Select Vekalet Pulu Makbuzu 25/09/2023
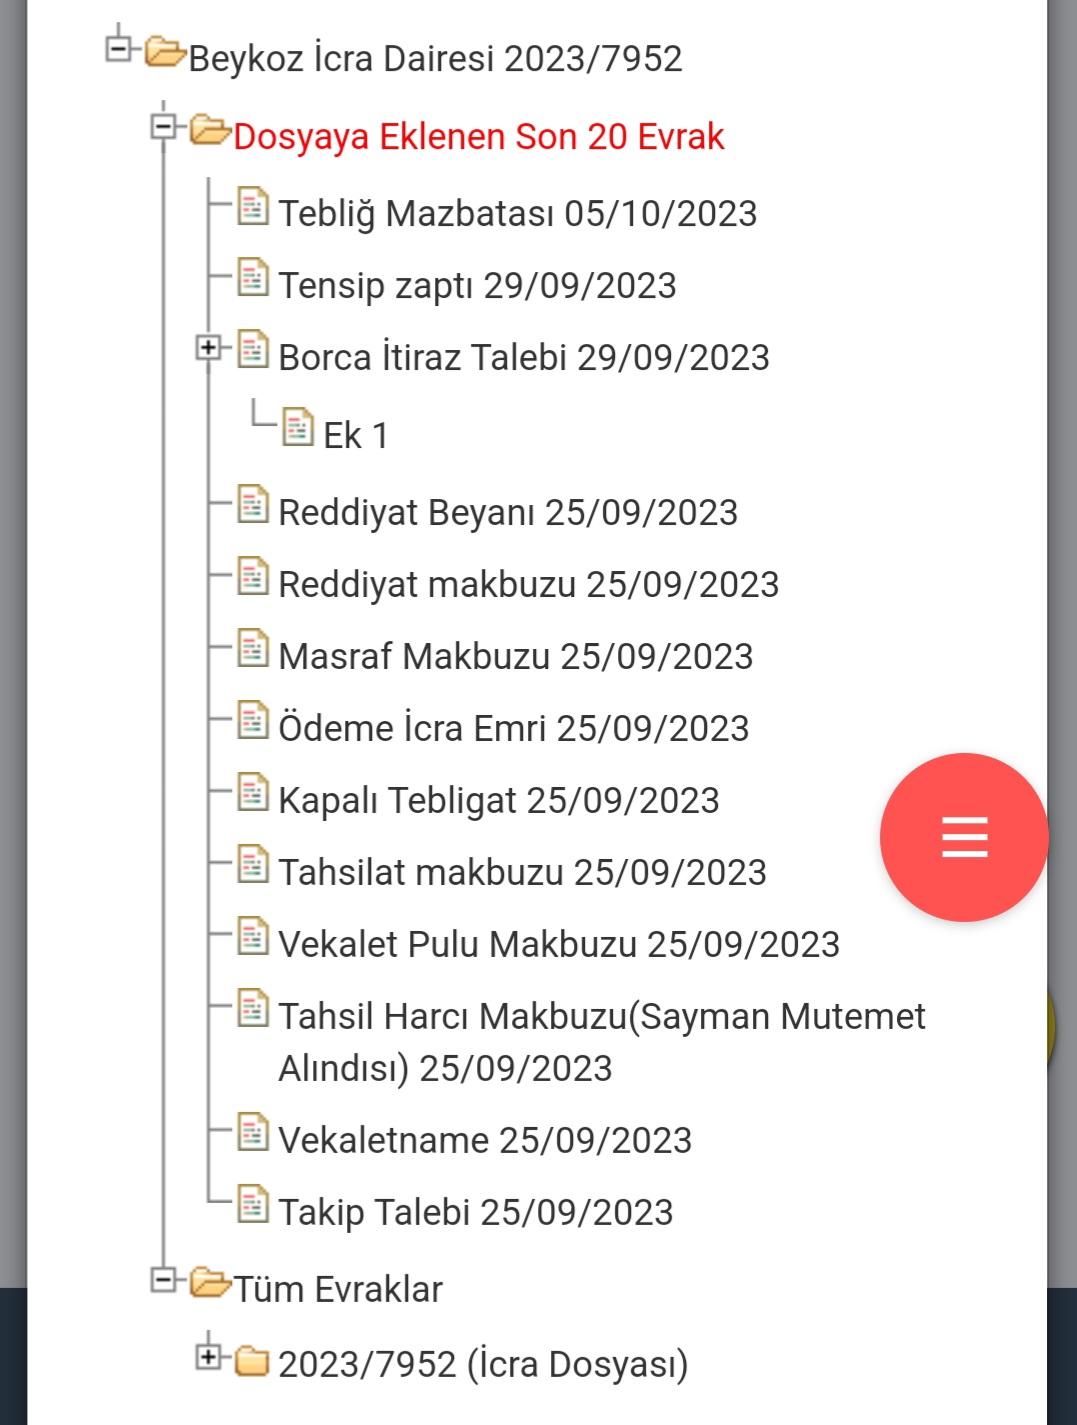The height and width of the screenshot is (1425, 1077). pyautogui.click(x=559, y=945)
